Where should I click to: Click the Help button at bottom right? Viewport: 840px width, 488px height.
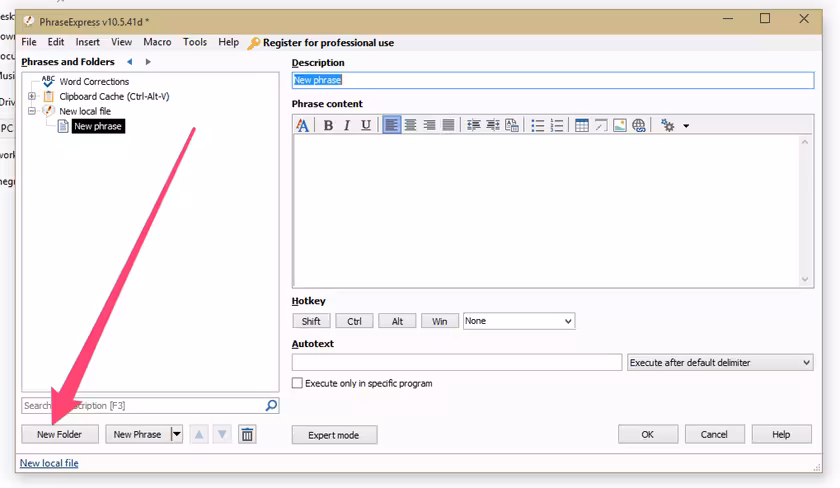pyautogui.click(x=781, y=434)
